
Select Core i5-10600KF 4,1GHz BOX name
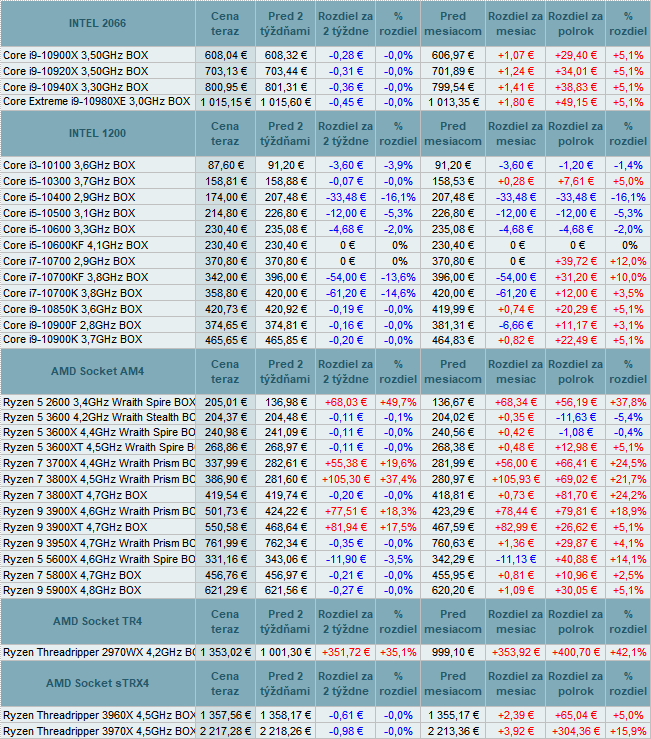point(75,246)
